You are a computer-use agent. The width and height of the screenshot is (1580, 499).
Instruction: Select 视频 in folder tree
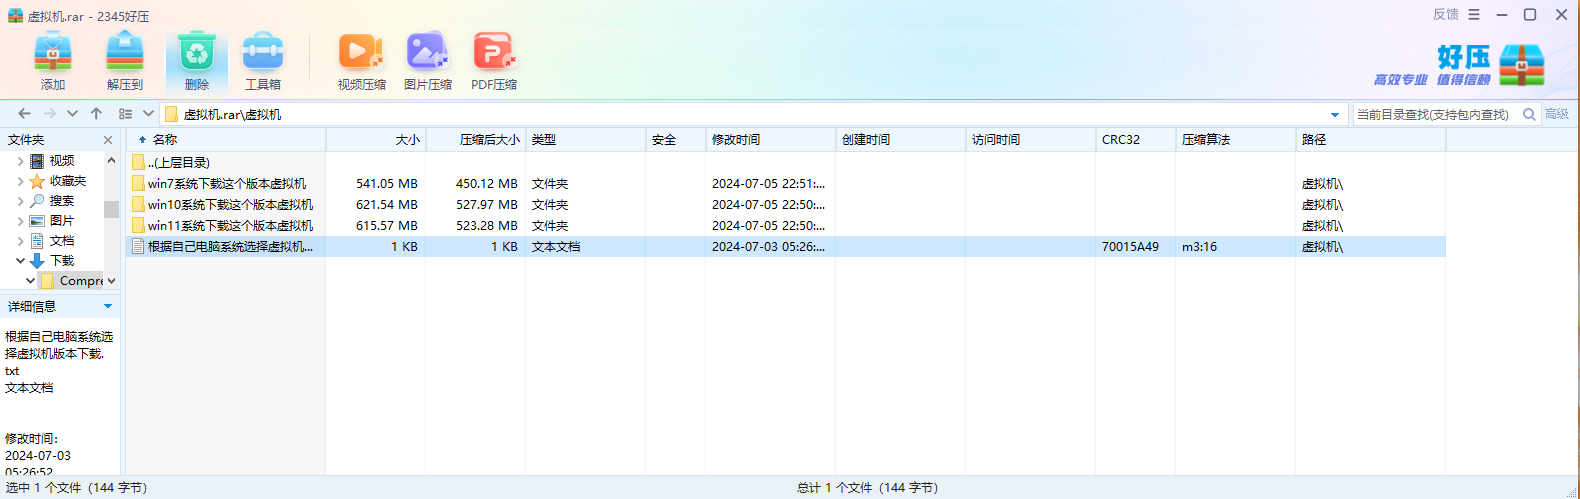tap(62, 161)
